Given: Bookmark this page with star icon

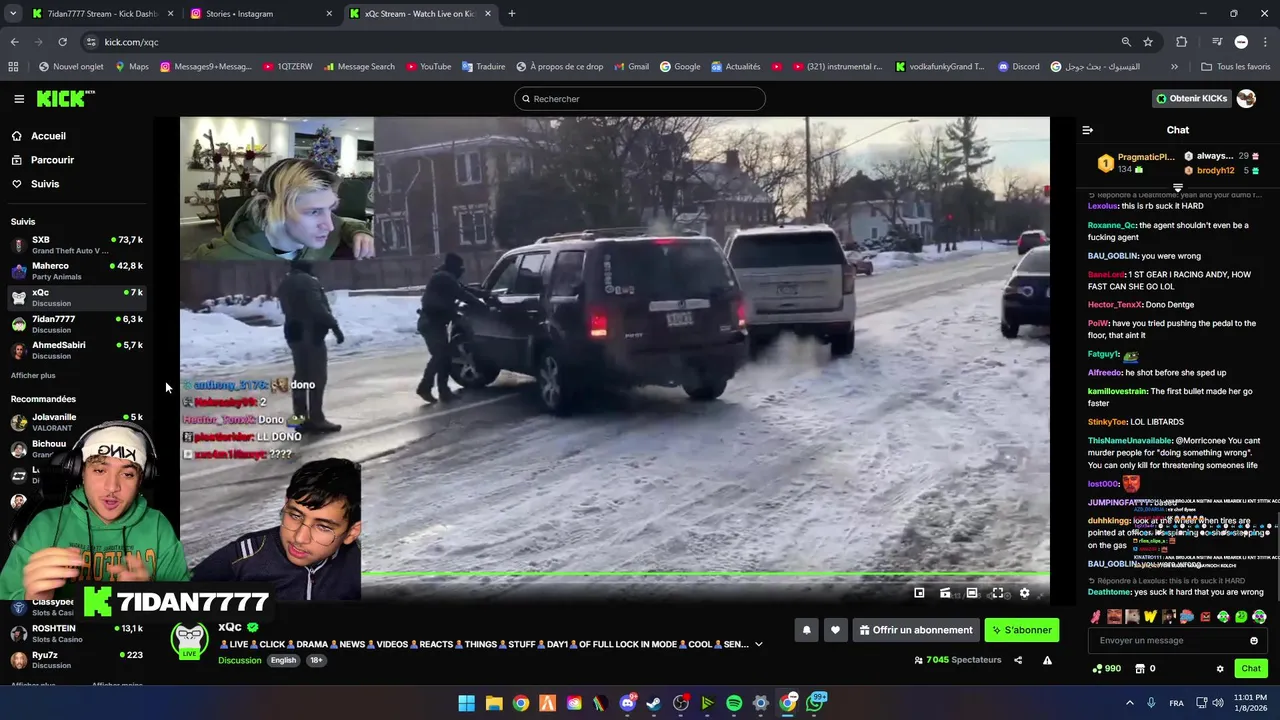Looking at the screenshot, I should (1148, 42).
